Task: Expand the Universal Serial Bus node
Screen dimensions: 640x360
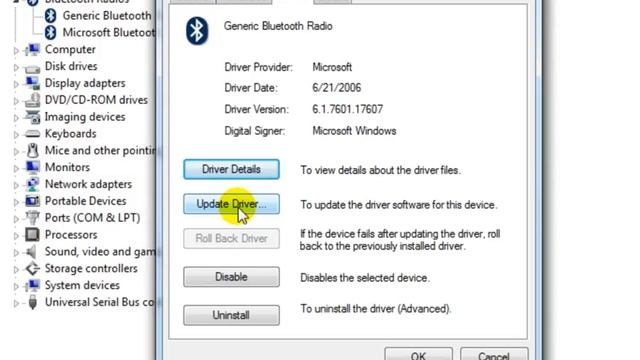Action: point(16,303)
